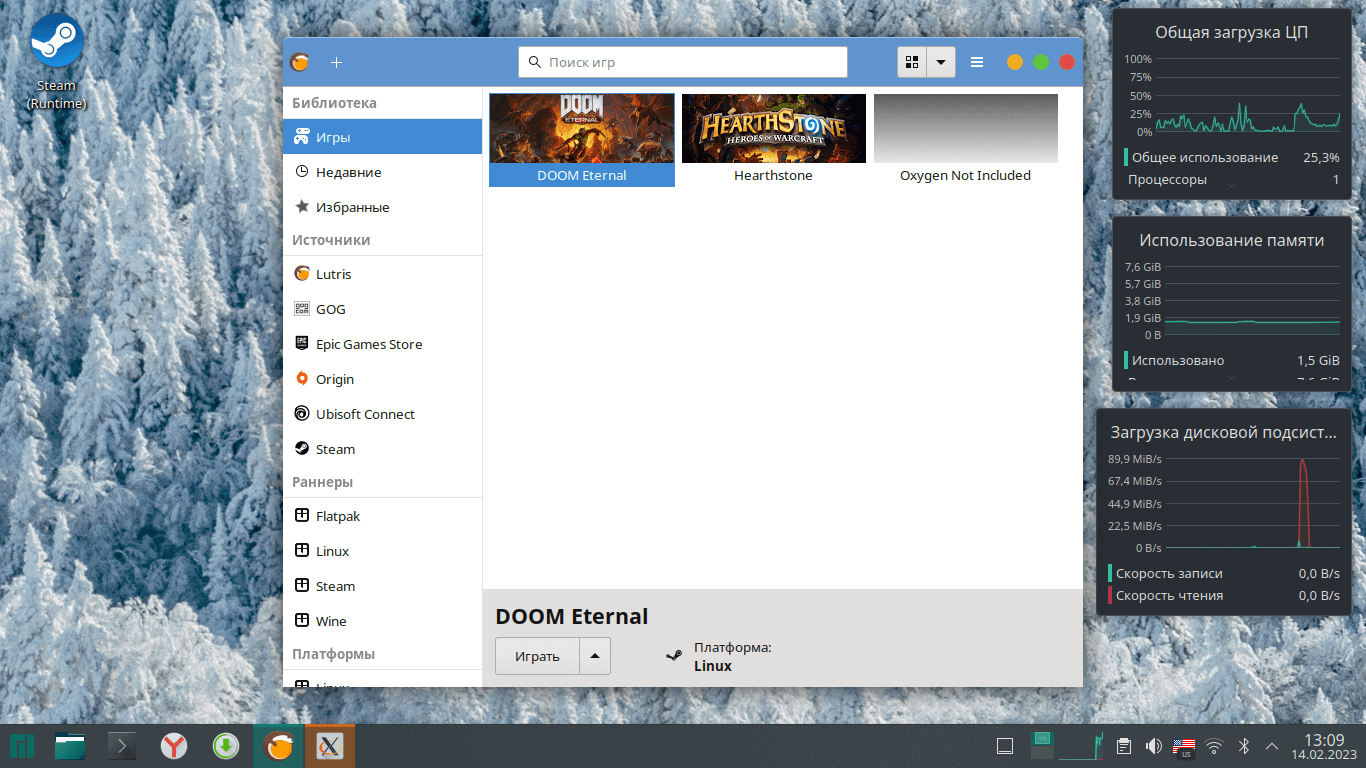Switch to grid view with the grid icon
This screenshot has height=768, width=1366.
(912, 62)
